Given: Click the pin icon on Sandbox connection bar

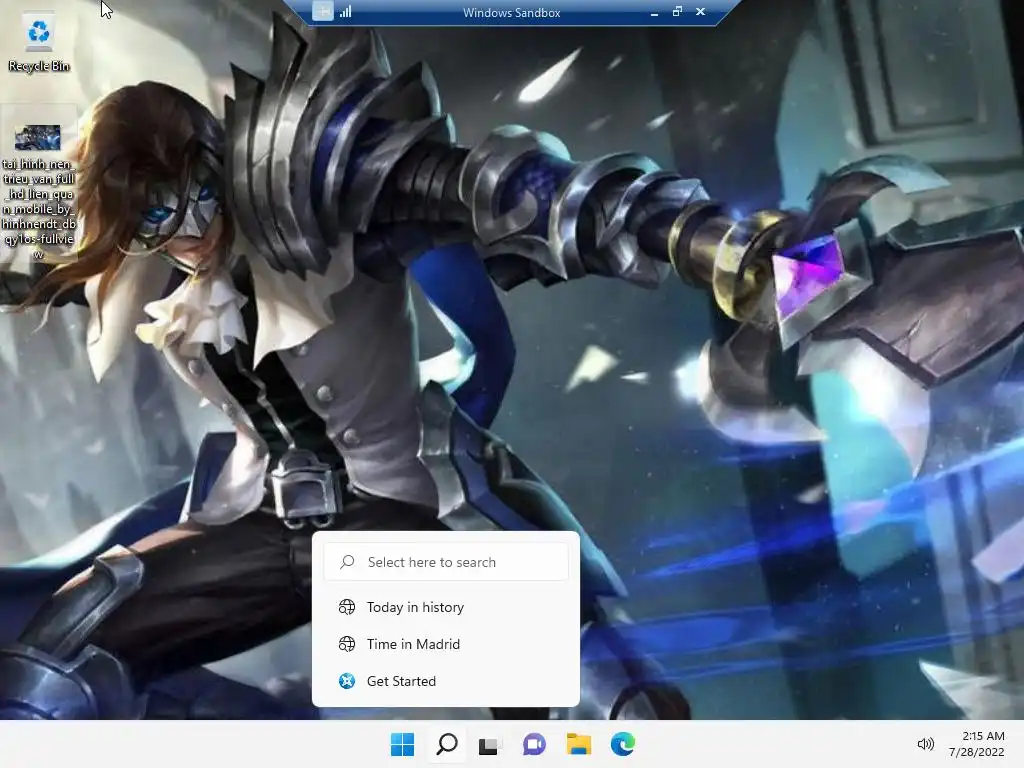Looking at the screenshot, I should [x=323, y=11].
